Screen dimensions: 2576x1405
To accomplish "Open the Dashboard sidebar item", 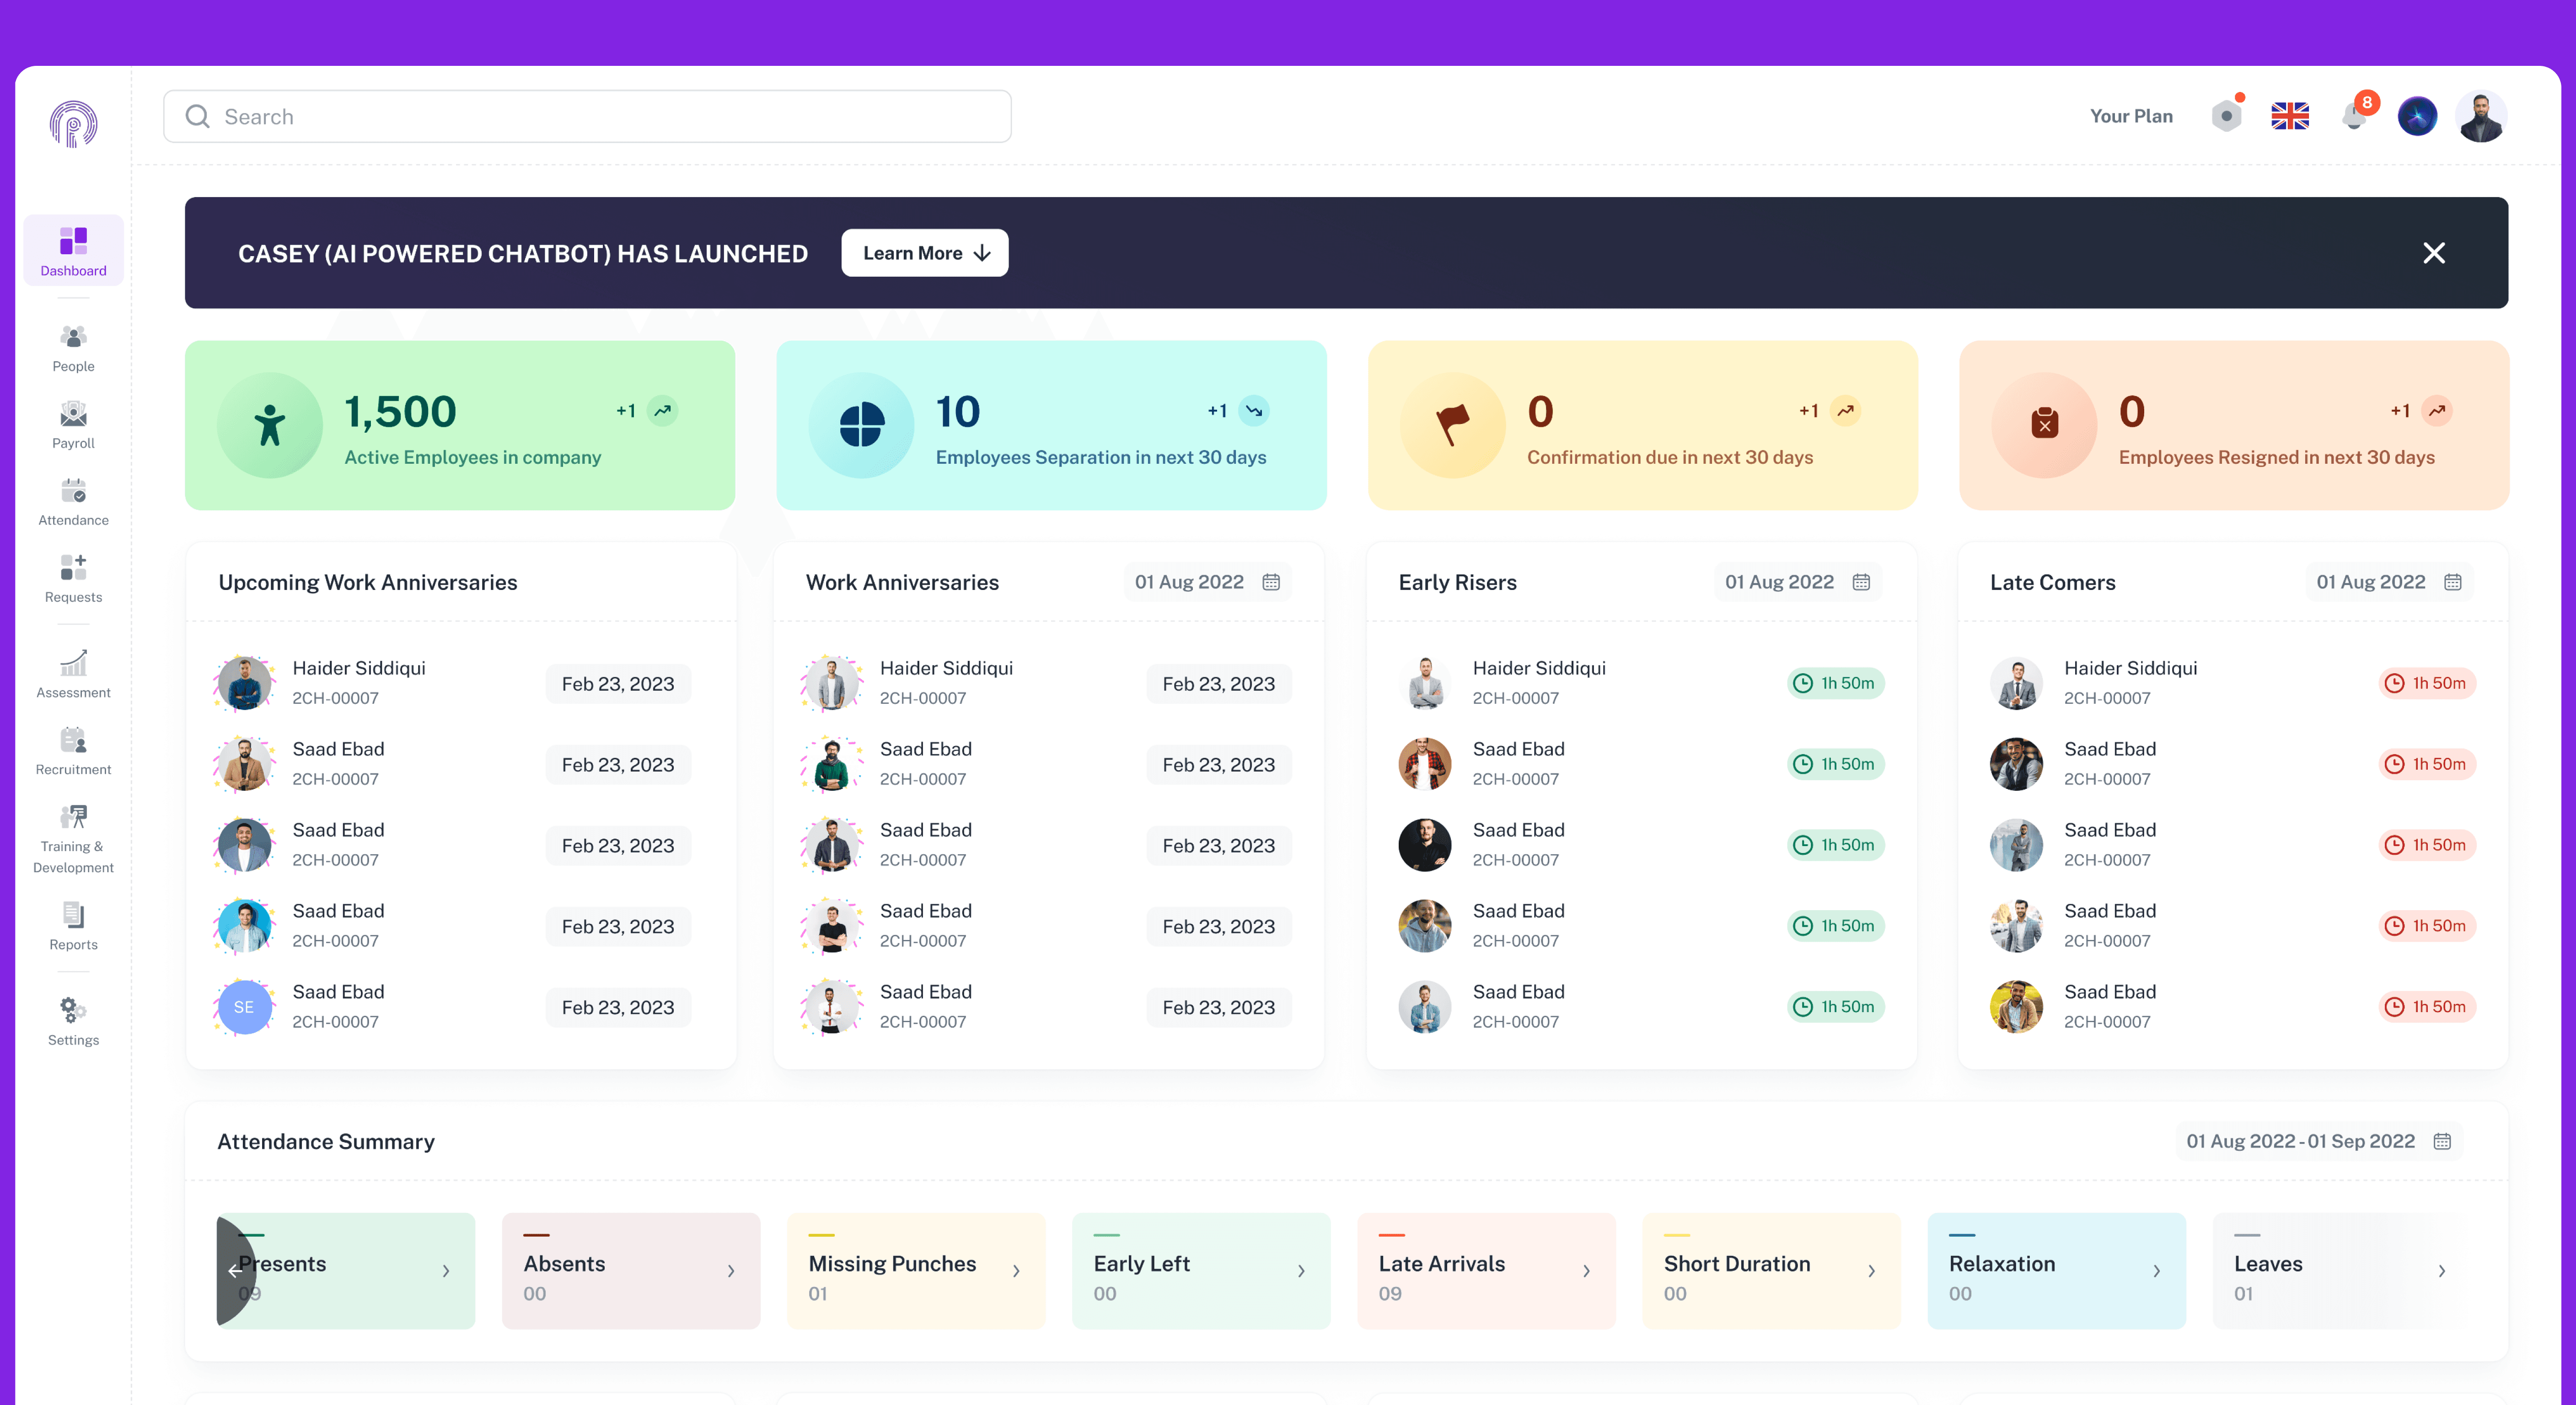I will click(x=73, y=250).
